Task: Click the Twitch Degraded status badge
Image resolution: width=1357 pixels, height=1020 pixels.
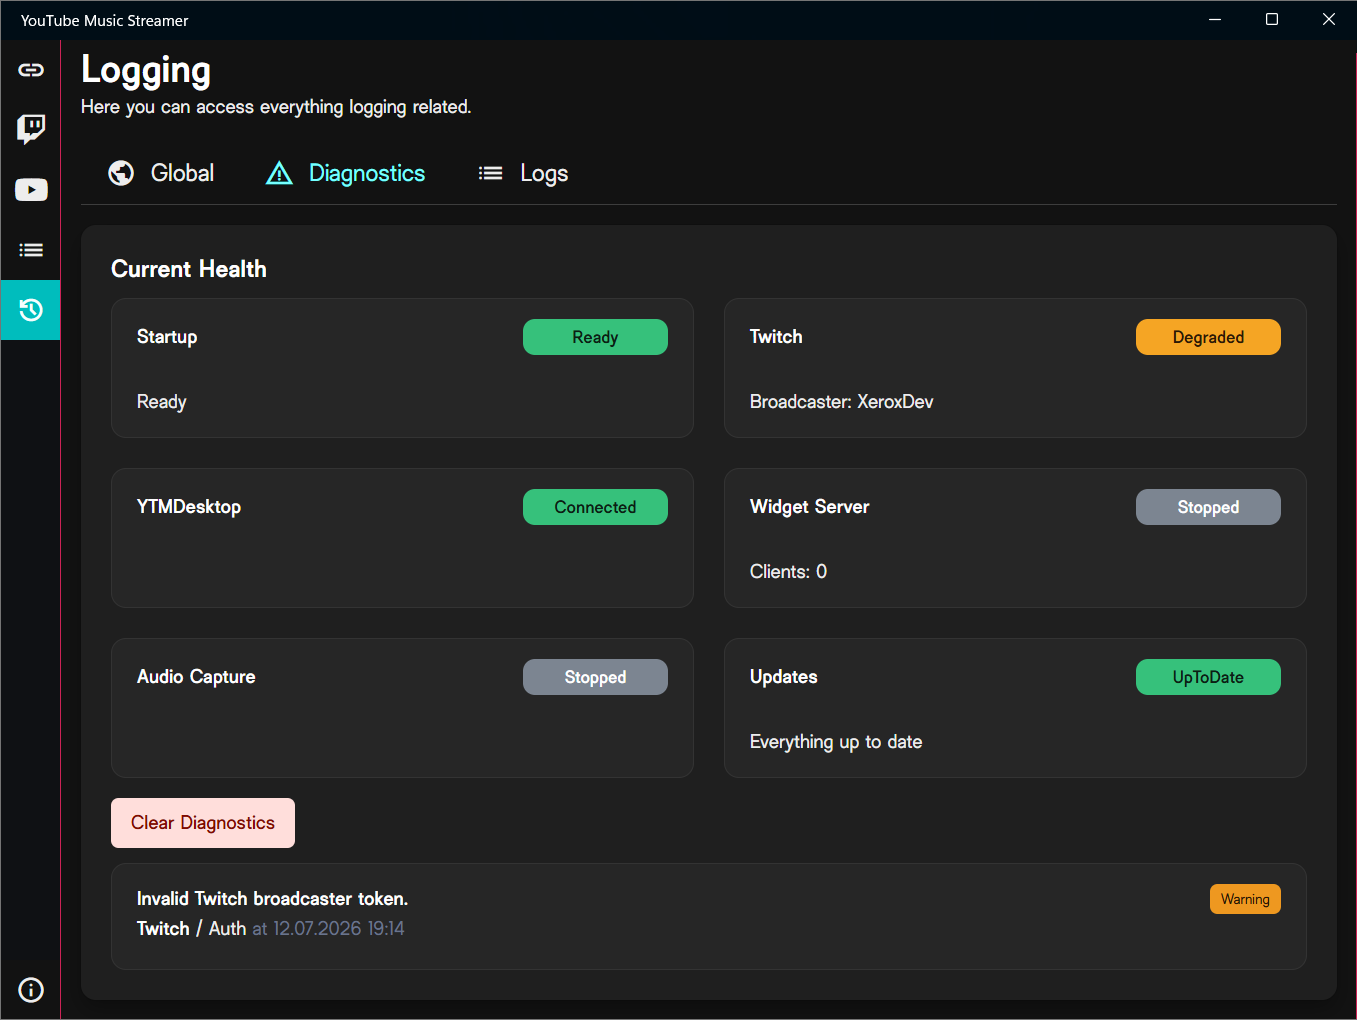Action: point(1208,337)
